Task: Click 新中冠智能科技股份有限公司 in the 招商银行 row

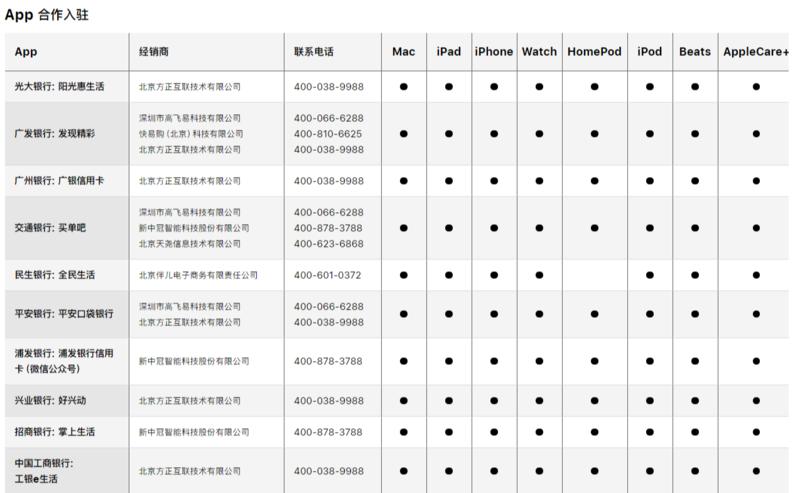Action: pos(194,432)
